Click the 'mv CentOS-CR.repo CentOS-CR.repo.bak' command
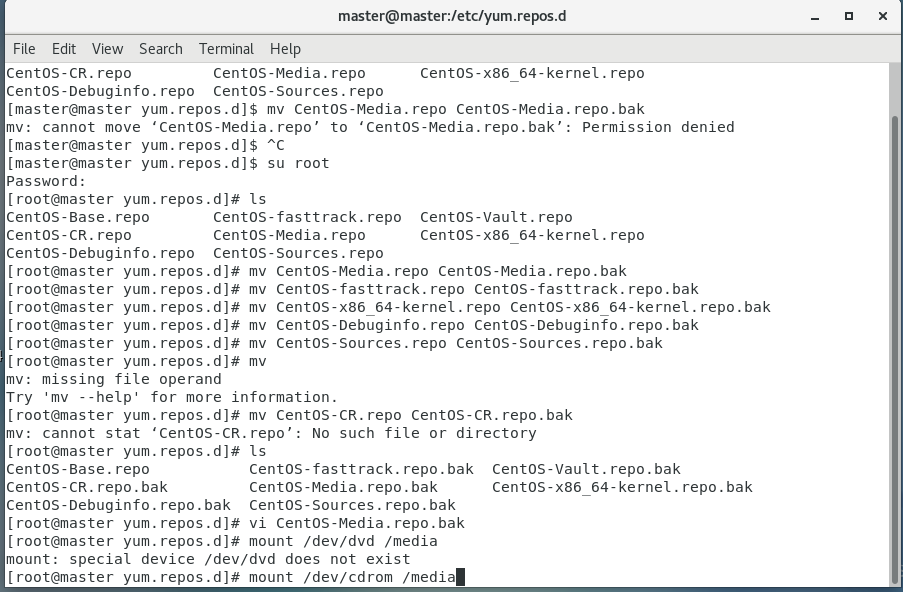The width and height of the screenshot is (903, 592). (411, 415)
